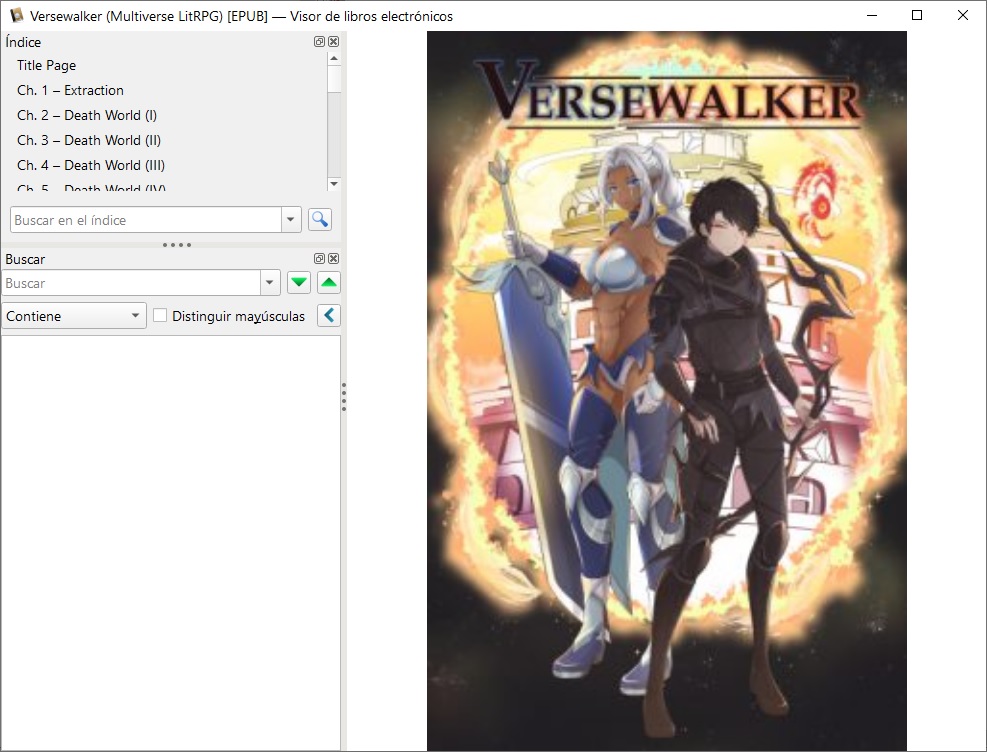Click the magnifier search-in-index button

pyautogui.click(x=320, y=220)
